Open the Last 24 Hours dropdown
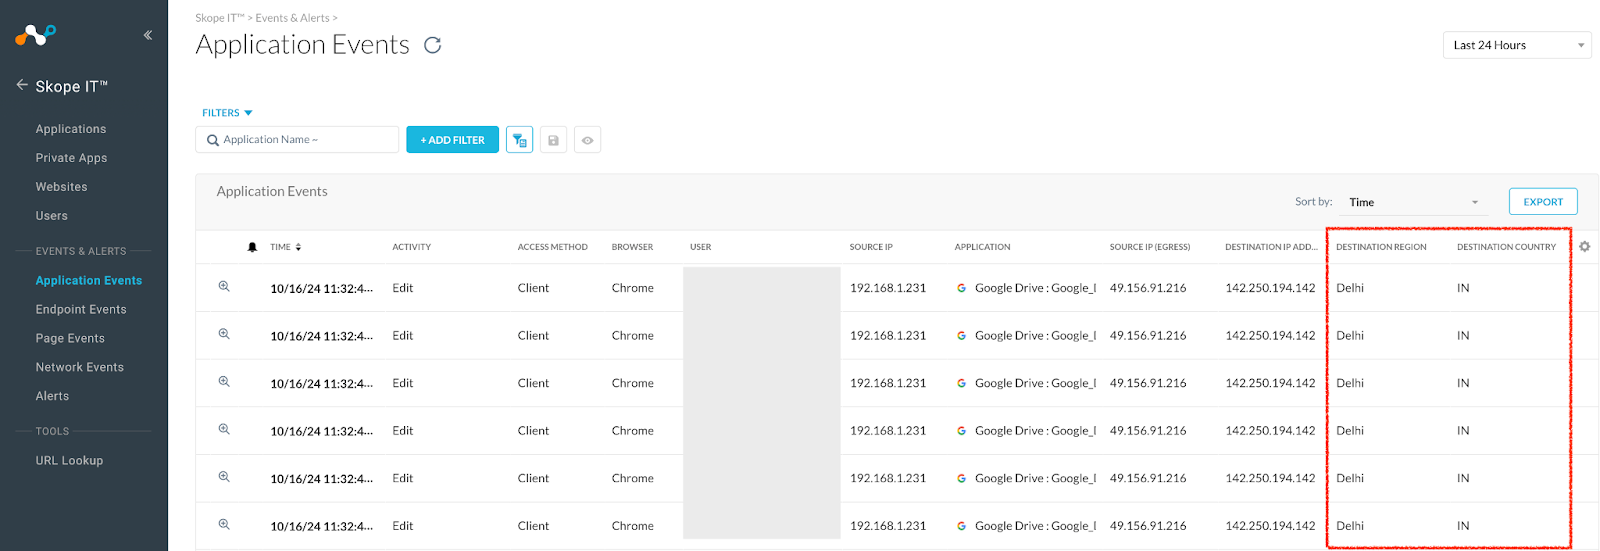Viewport: 1600px width, 551px height. [x=1517, y=45]
